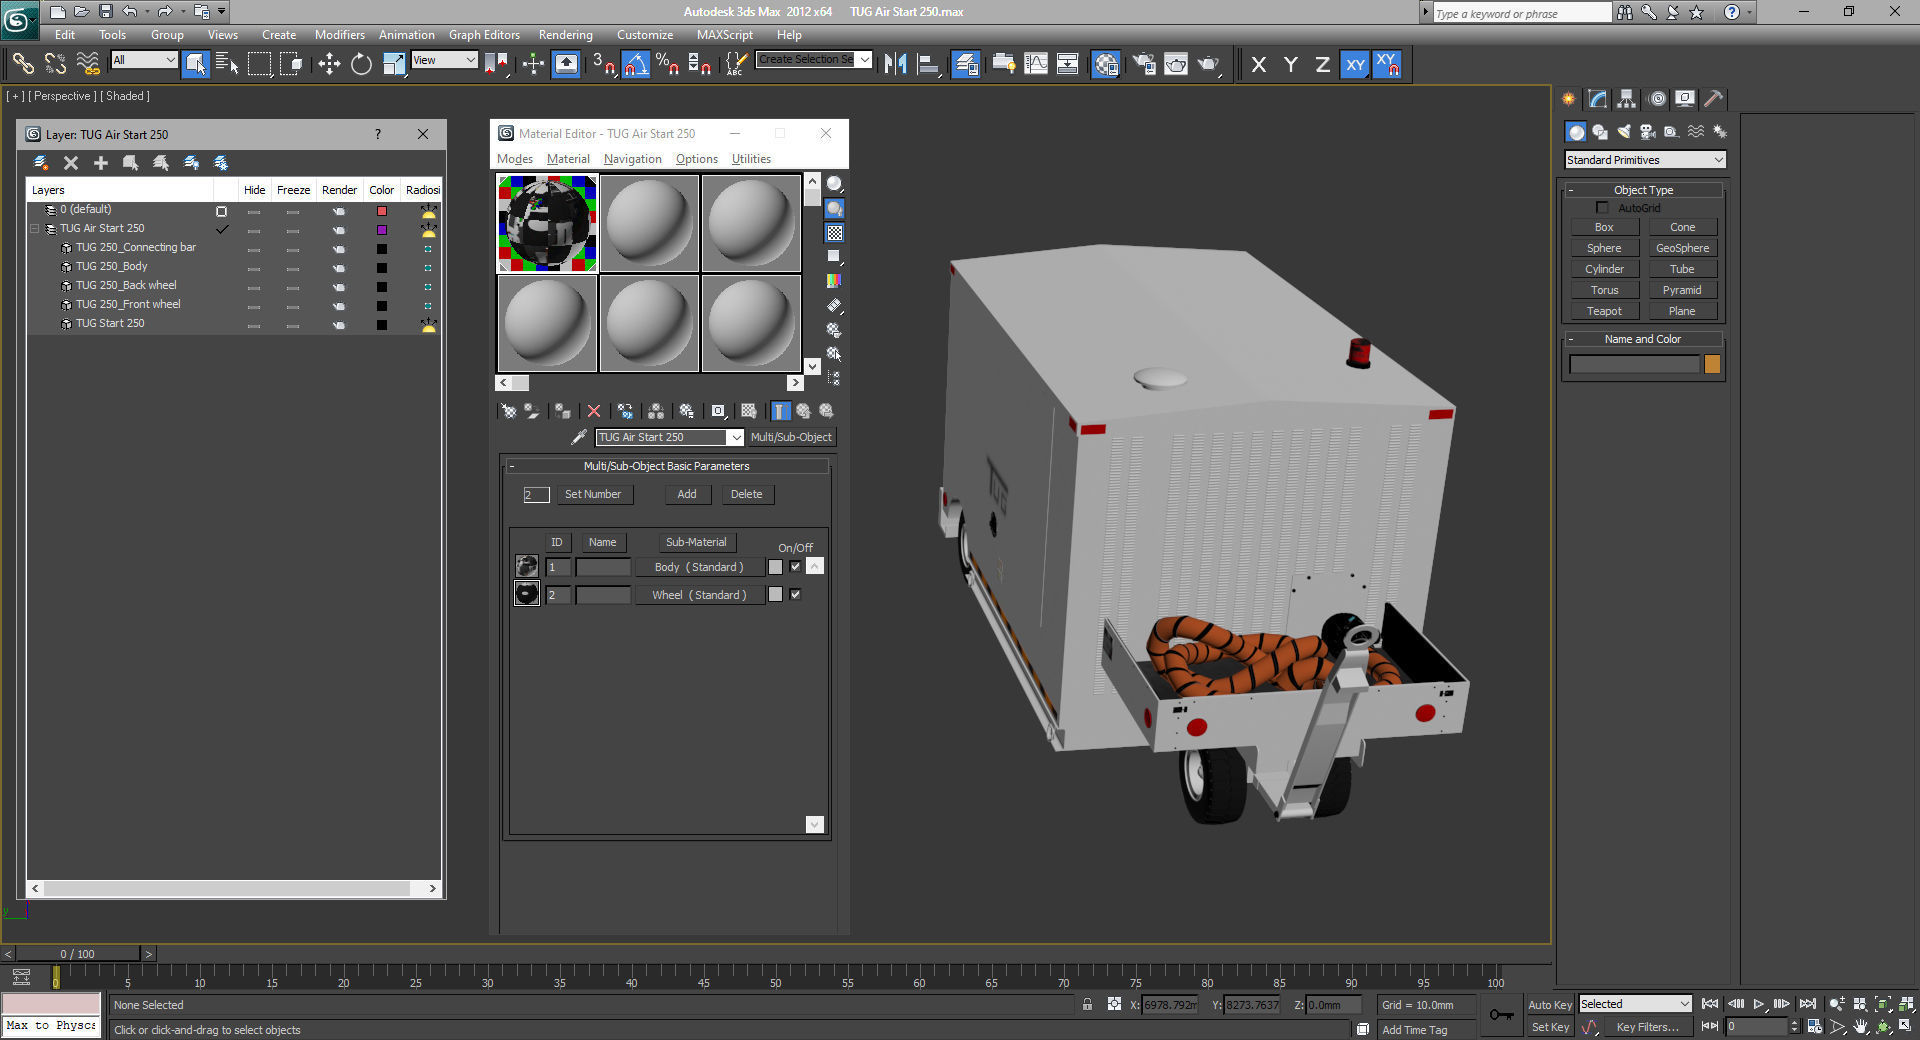Click the Teapot primitive button
1920x1040 pixels.
tap(1604, 311)
